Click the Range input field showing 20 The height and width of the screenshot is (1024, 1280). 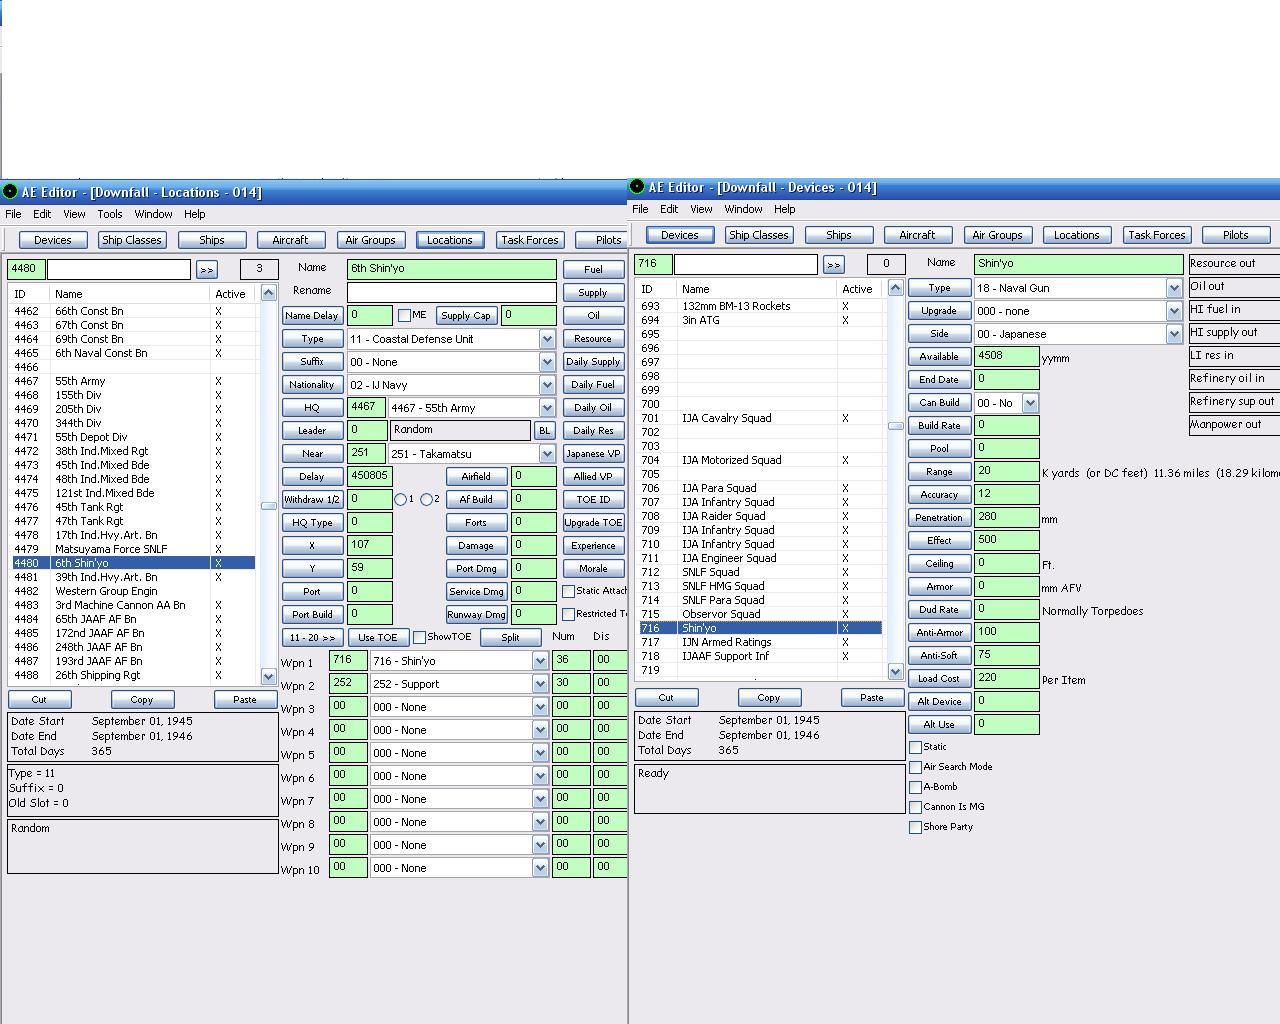pyautogui.click(x=1006, y=471)
